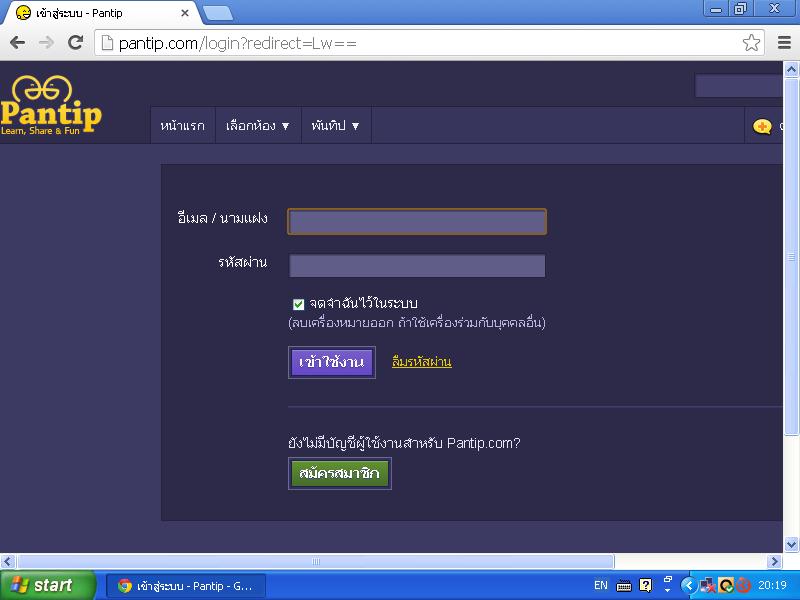
Task: Go back using the browser back arrow
Action: [x=17, y=42]
